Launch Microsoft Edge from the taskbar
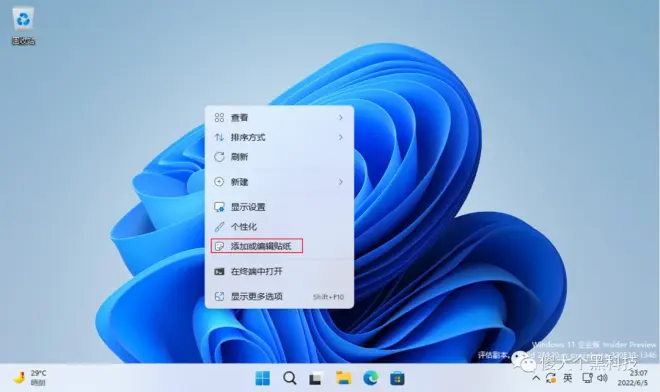This screenshot has height=392, width=660. pos(370,378)
